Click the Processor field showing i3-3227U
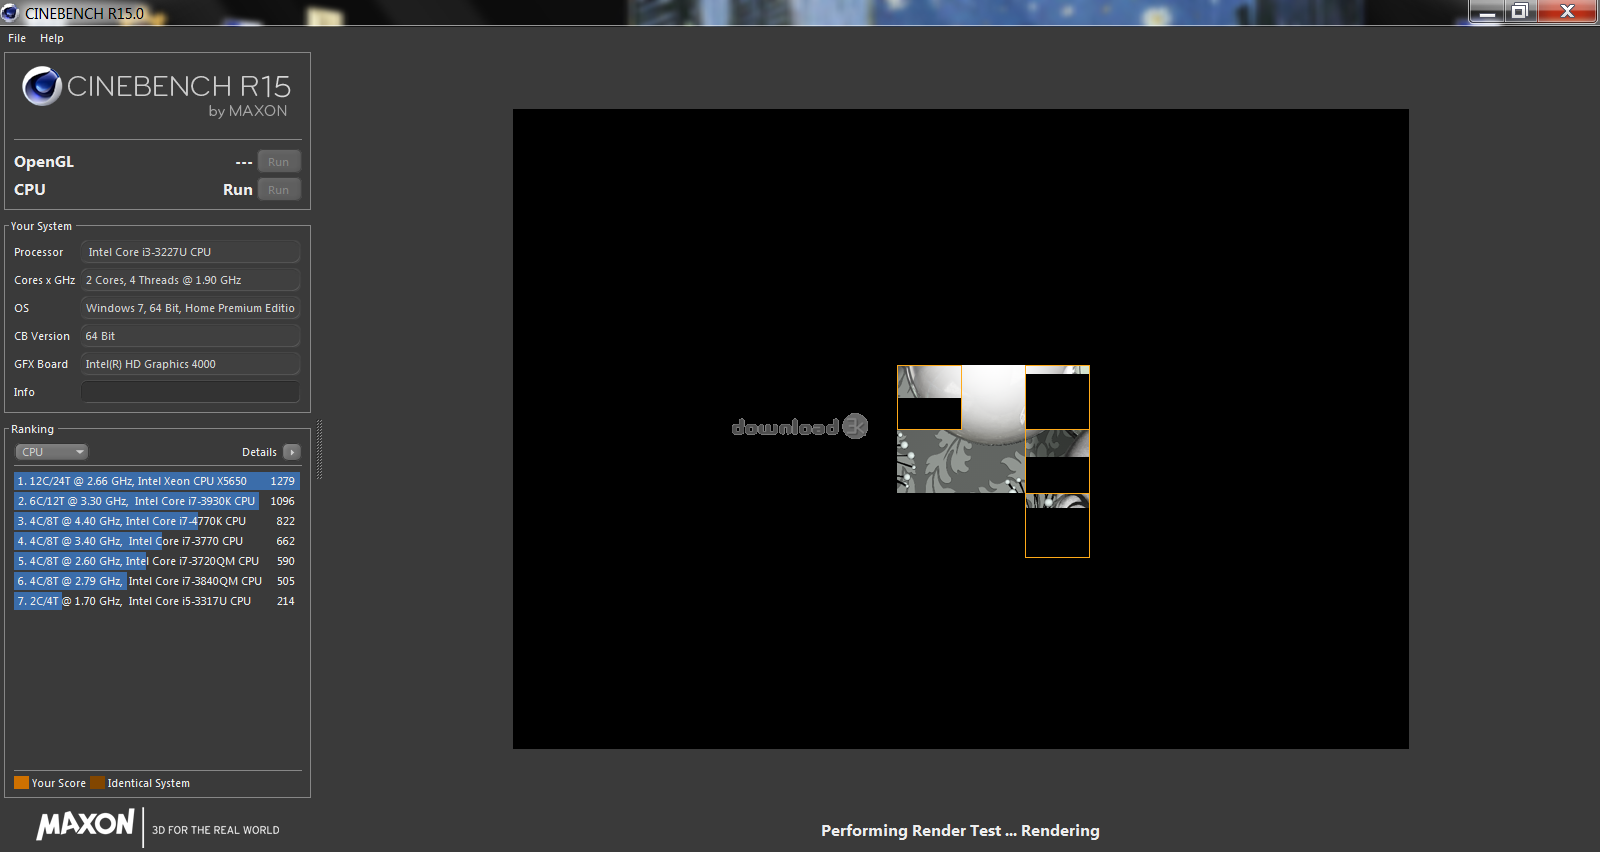 coord(190,252)
